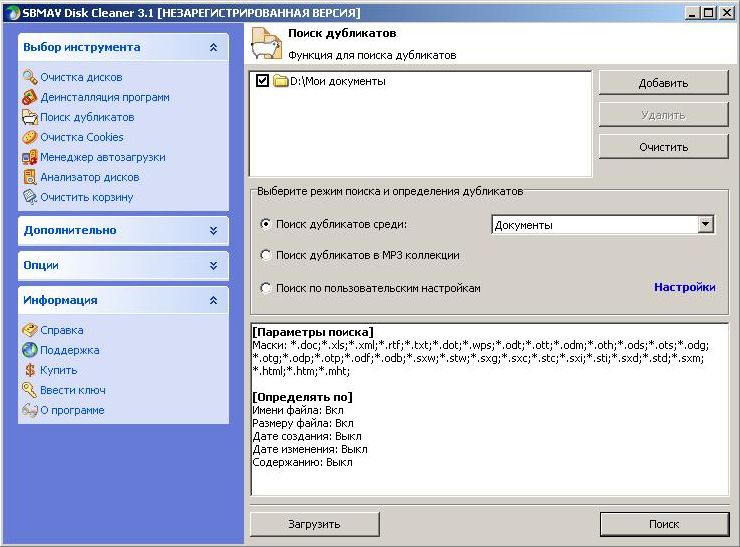Click the Купить link

click(x=59, y=370)
